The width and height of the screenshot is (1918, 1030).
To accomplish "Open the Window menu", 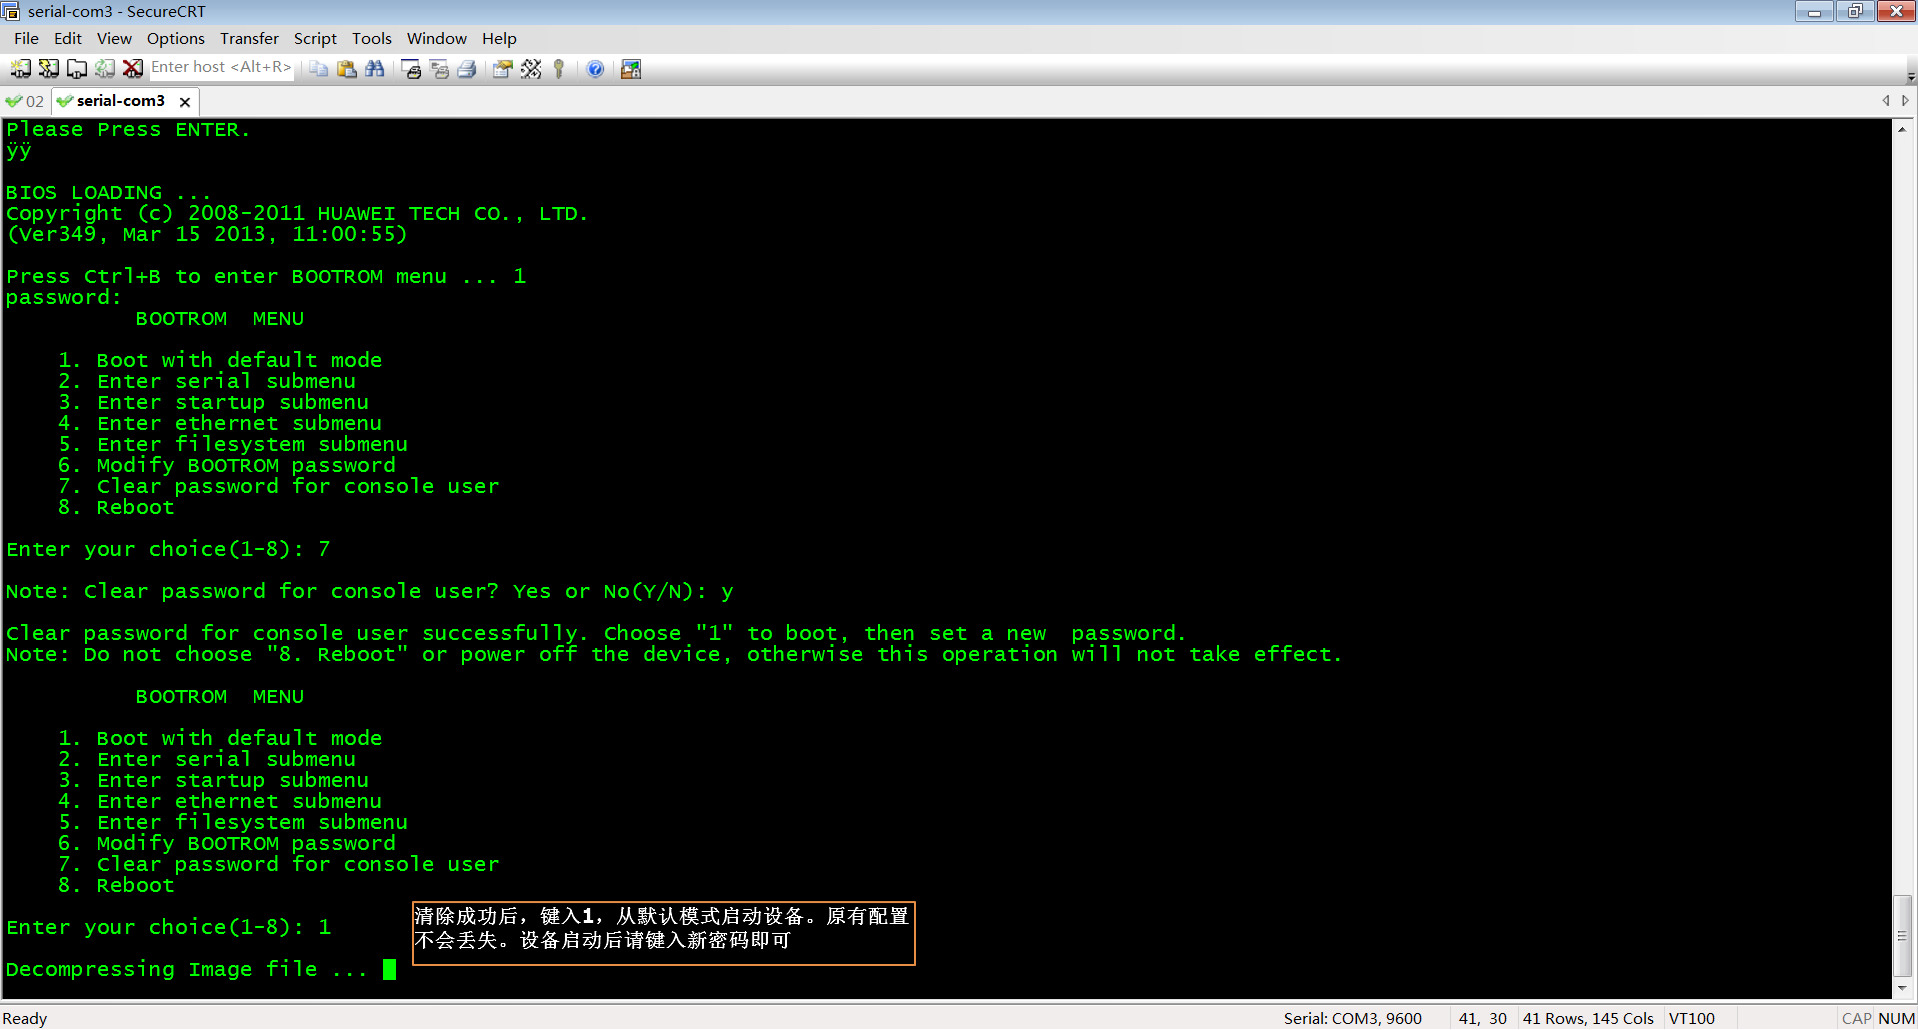I will coord(436,38).
